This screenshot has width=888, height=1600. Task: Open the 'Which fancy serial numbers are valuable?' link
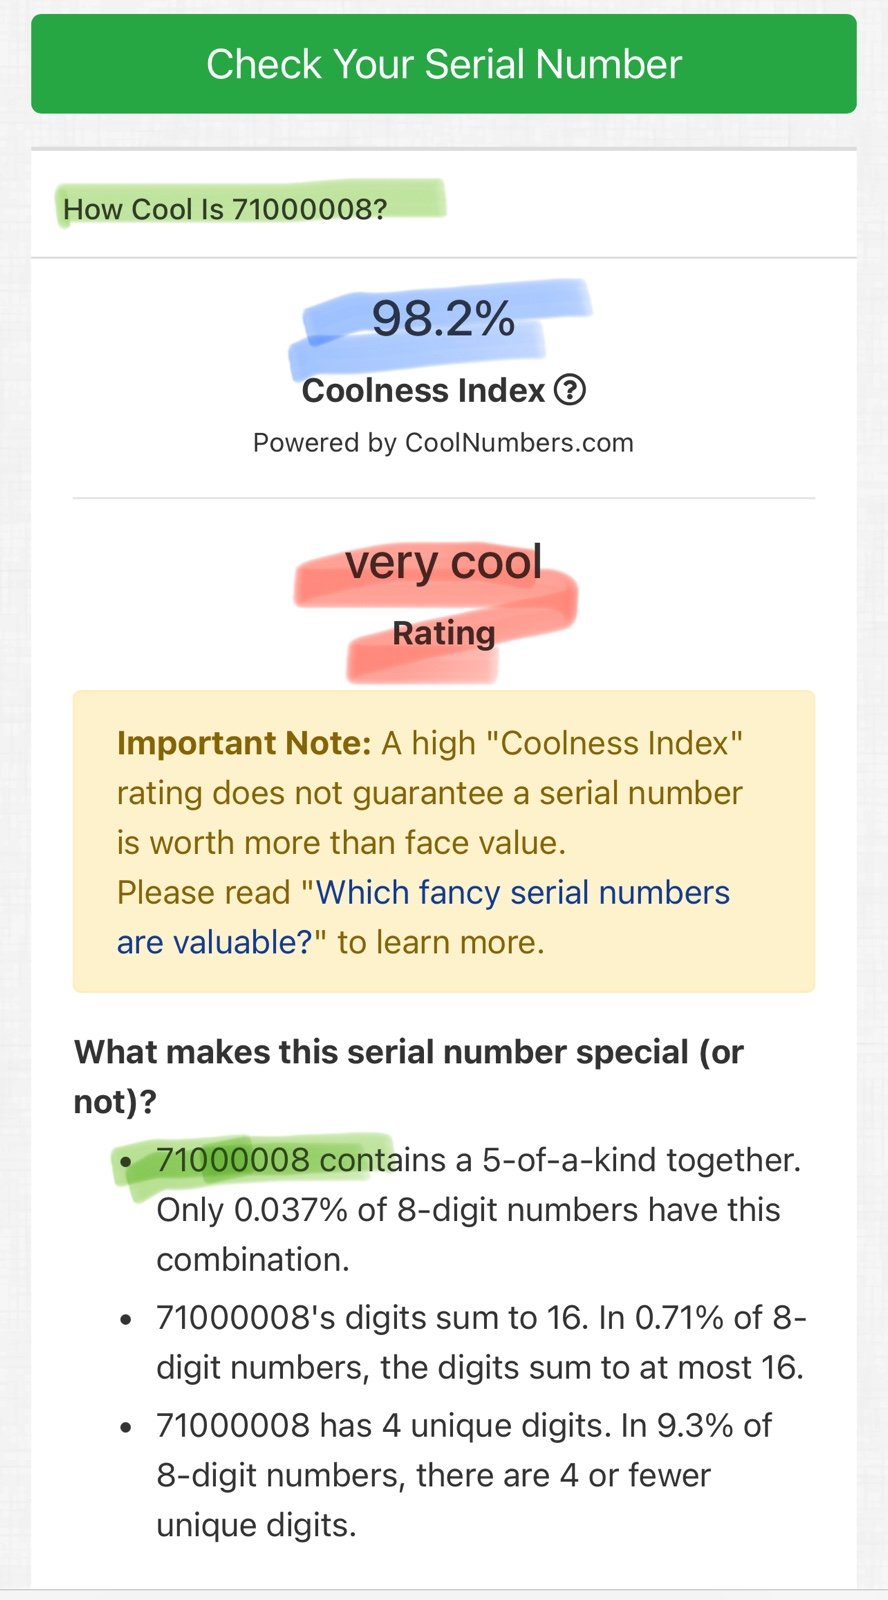pos(522,892)
